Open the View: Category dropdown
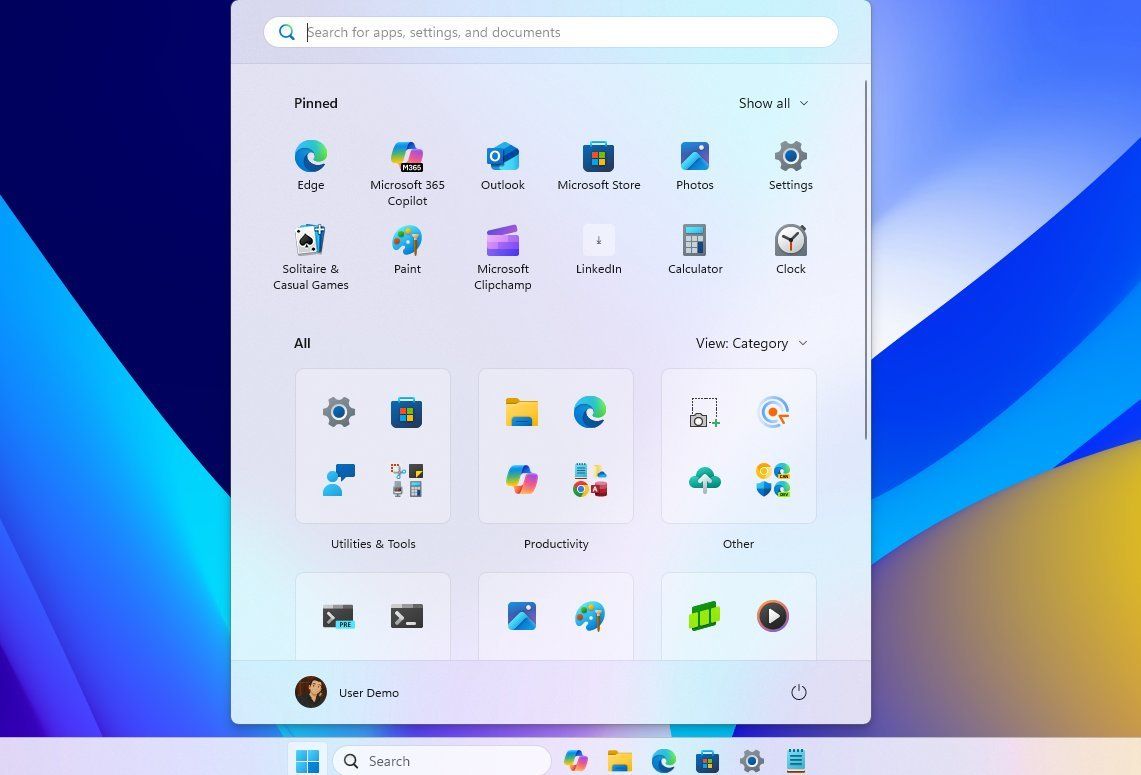The height and width of the screenshot is (775, 1141). [752, 343]
